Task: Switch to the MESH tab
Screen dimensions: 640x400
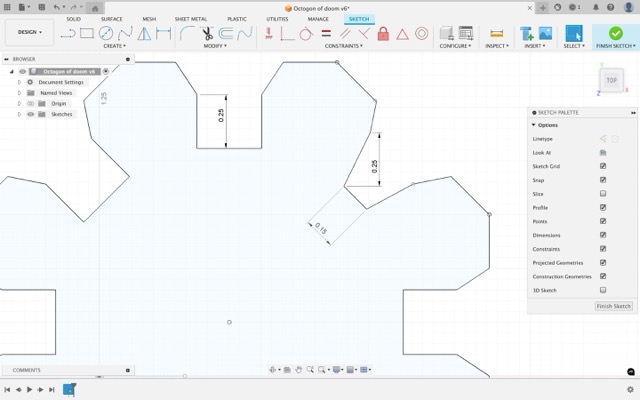Action: click(149, 19)
